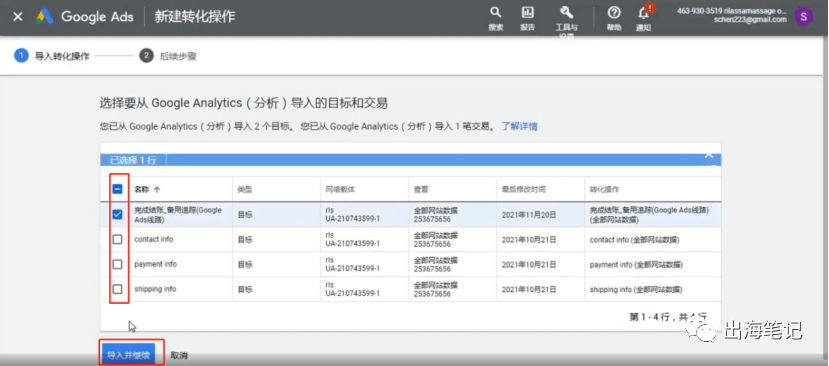829x366 pixels.
Task: Click 'payment info (全部网站数据)' cell
Action: [x=636, y=264]
